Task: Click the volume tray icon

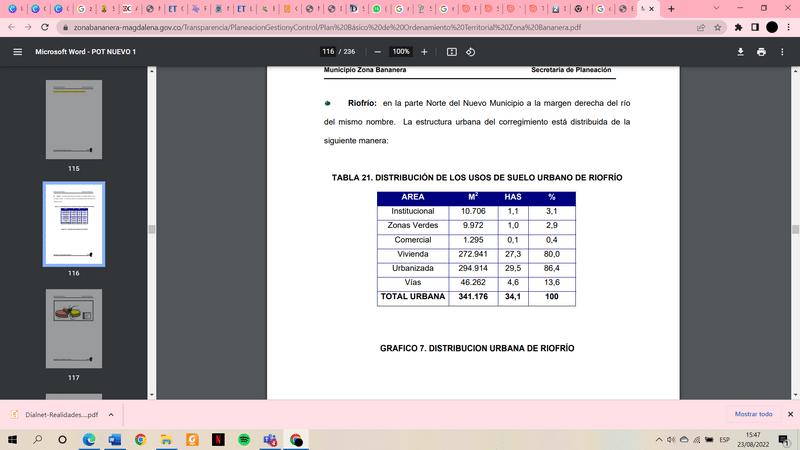Action: click(x=671, y=440)
